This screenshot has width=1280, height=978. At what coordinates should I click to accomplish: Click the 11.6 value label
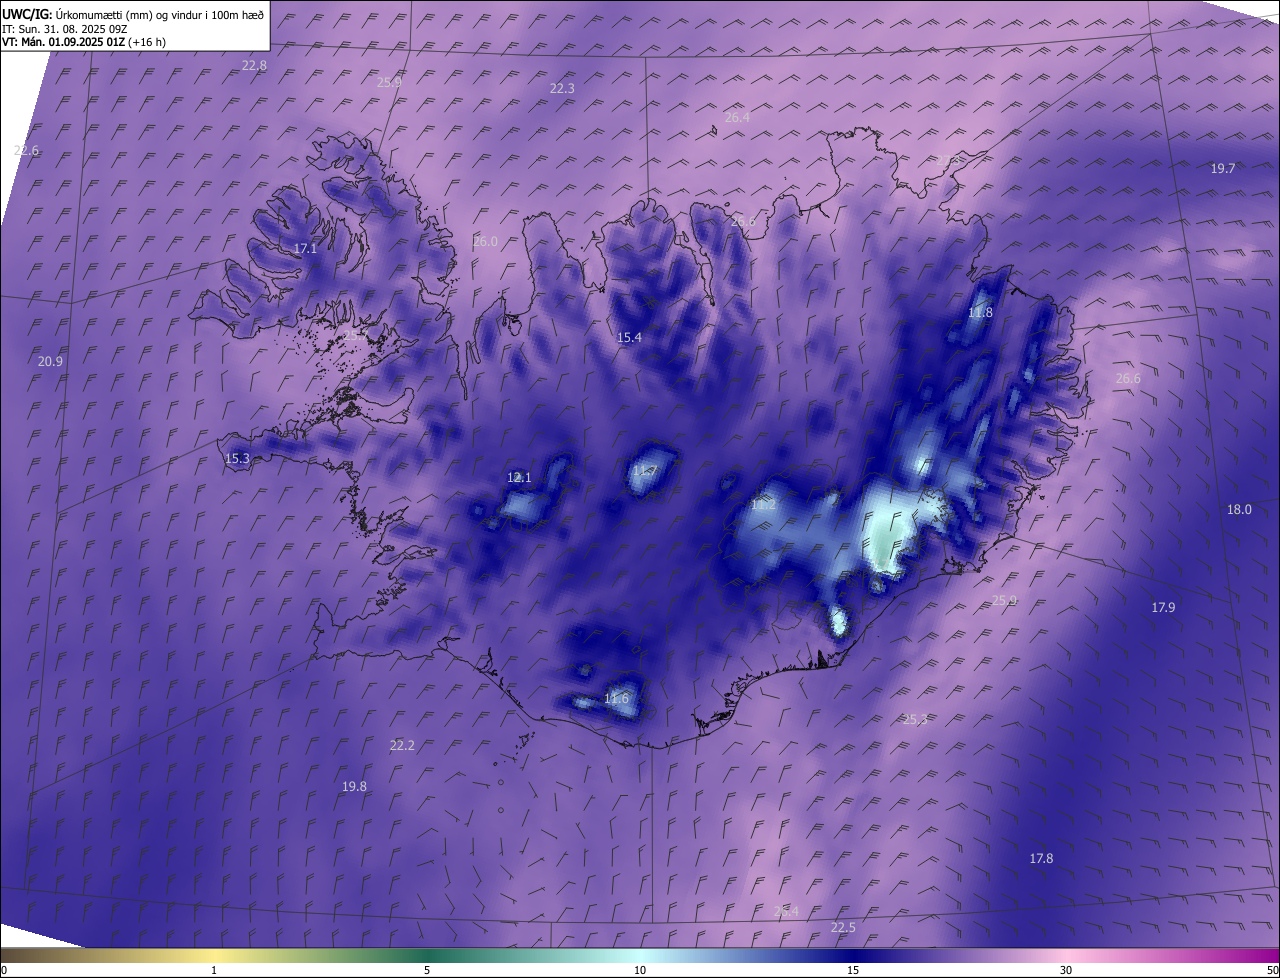(616, 698)
